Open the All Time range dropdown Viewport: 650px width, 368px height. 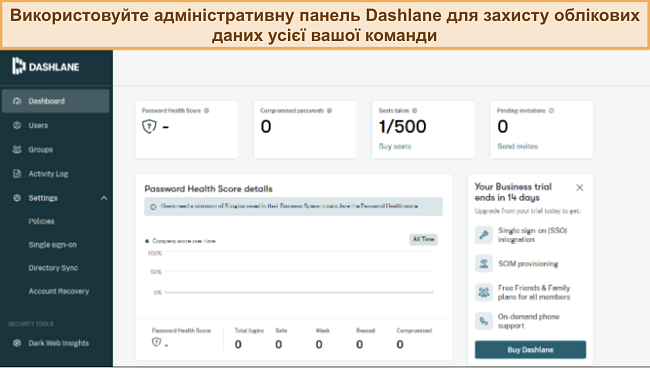tap(423, 239)
